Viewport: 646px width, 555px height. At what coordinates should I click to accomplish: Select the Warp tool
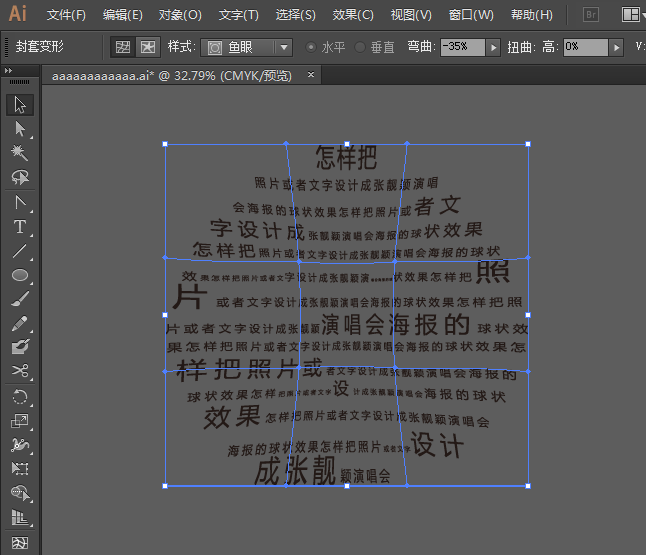(20, 445)
